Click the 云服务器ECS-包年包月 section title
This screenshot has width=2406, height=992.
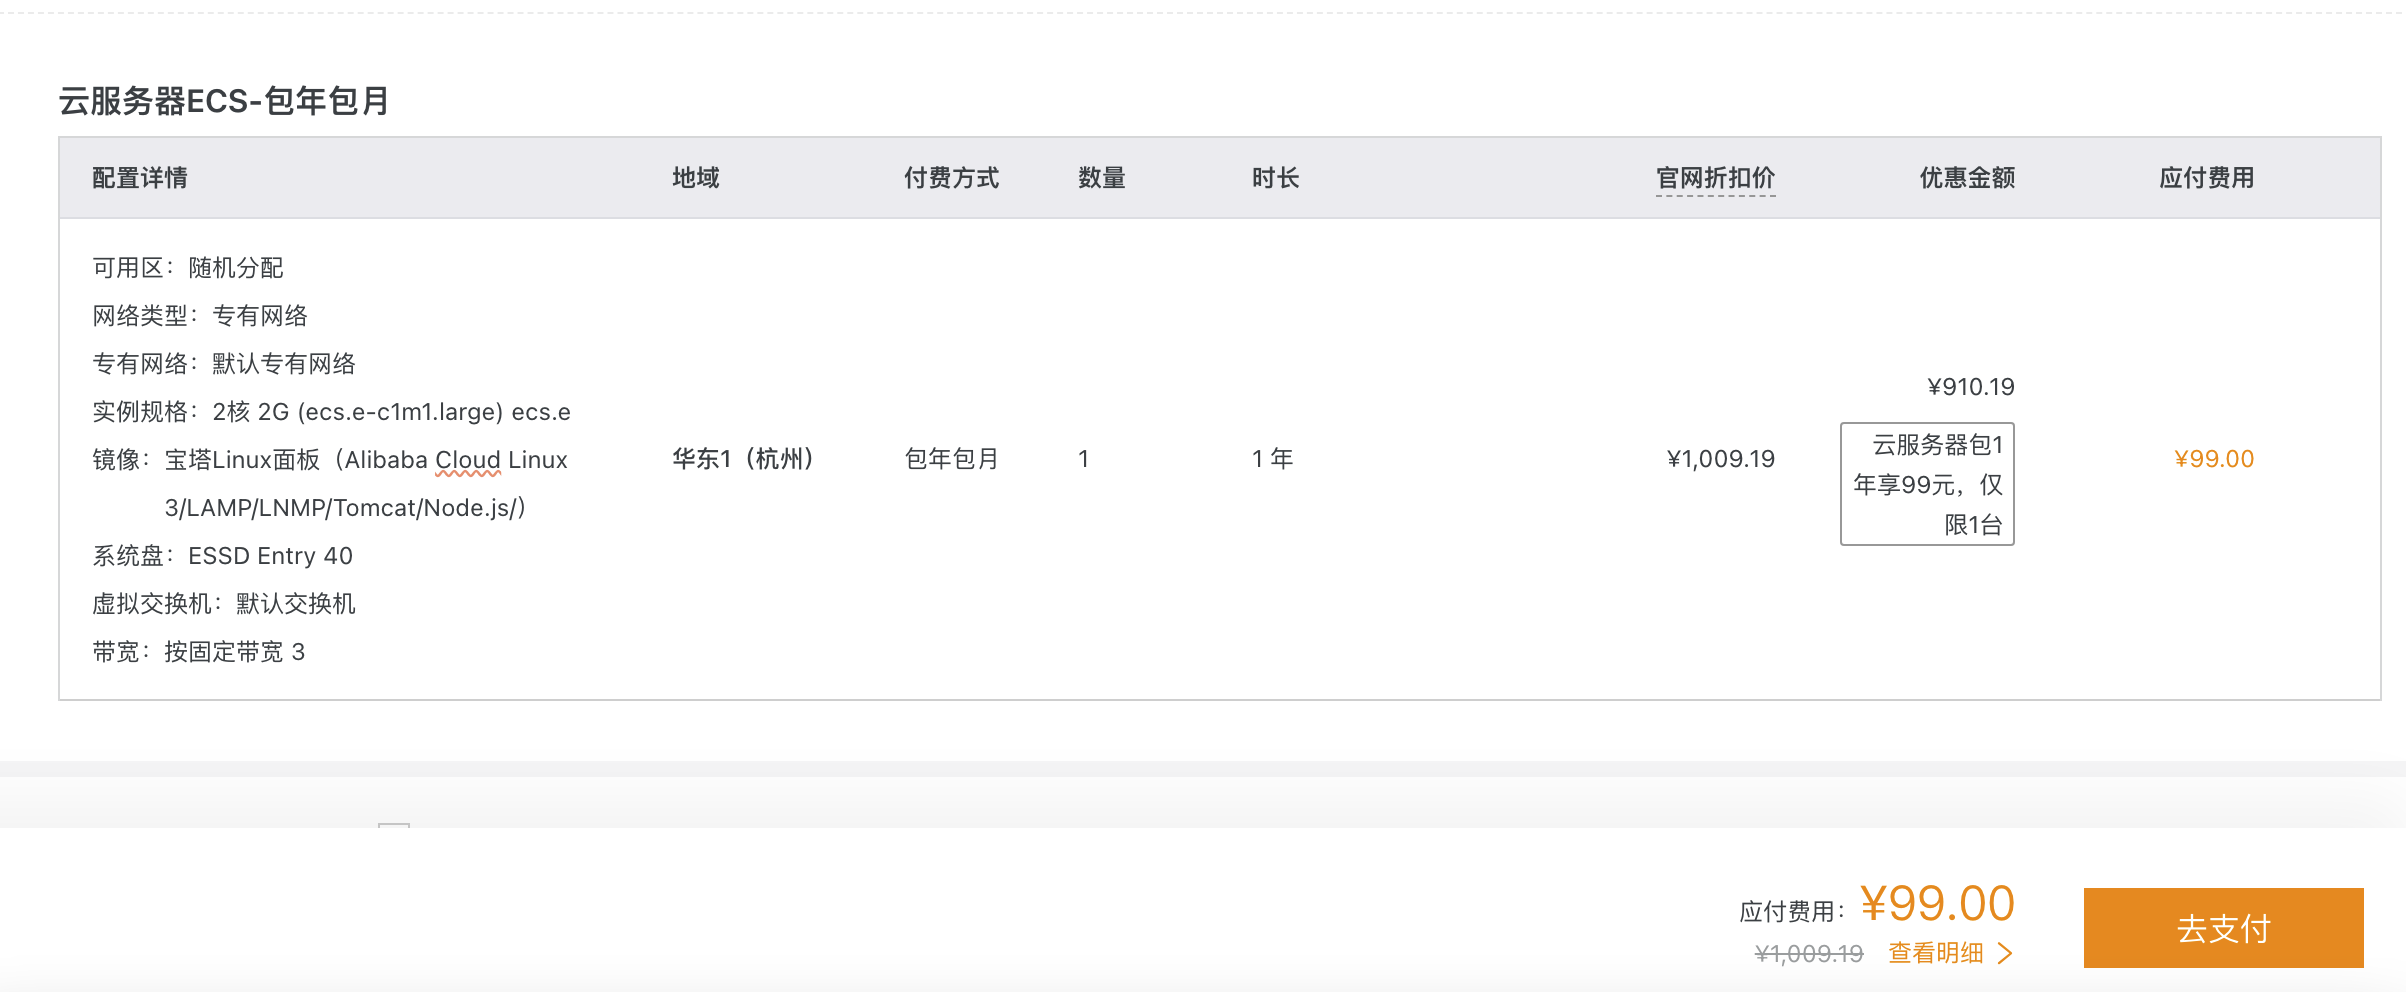(224, 101)
